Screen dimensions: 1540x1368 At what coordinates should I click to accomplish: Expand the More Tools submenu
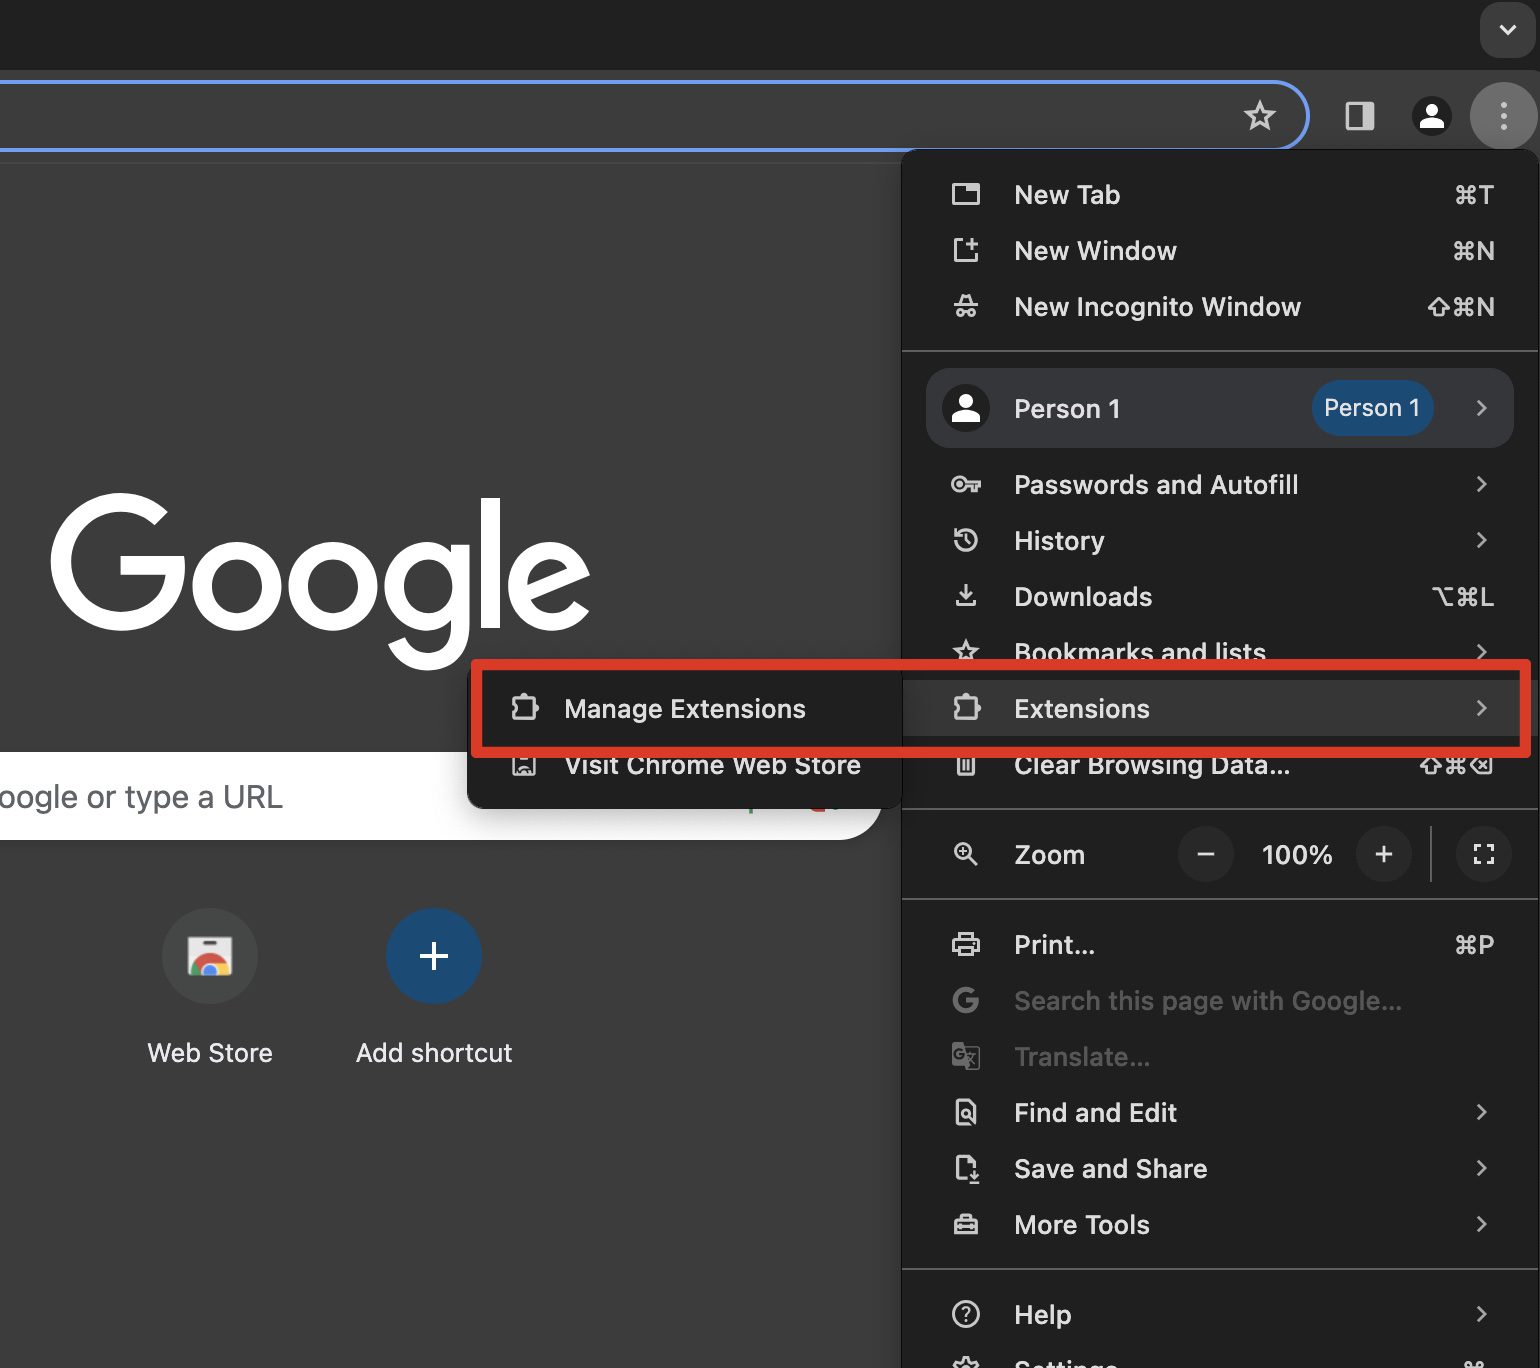[1082, 1225]
